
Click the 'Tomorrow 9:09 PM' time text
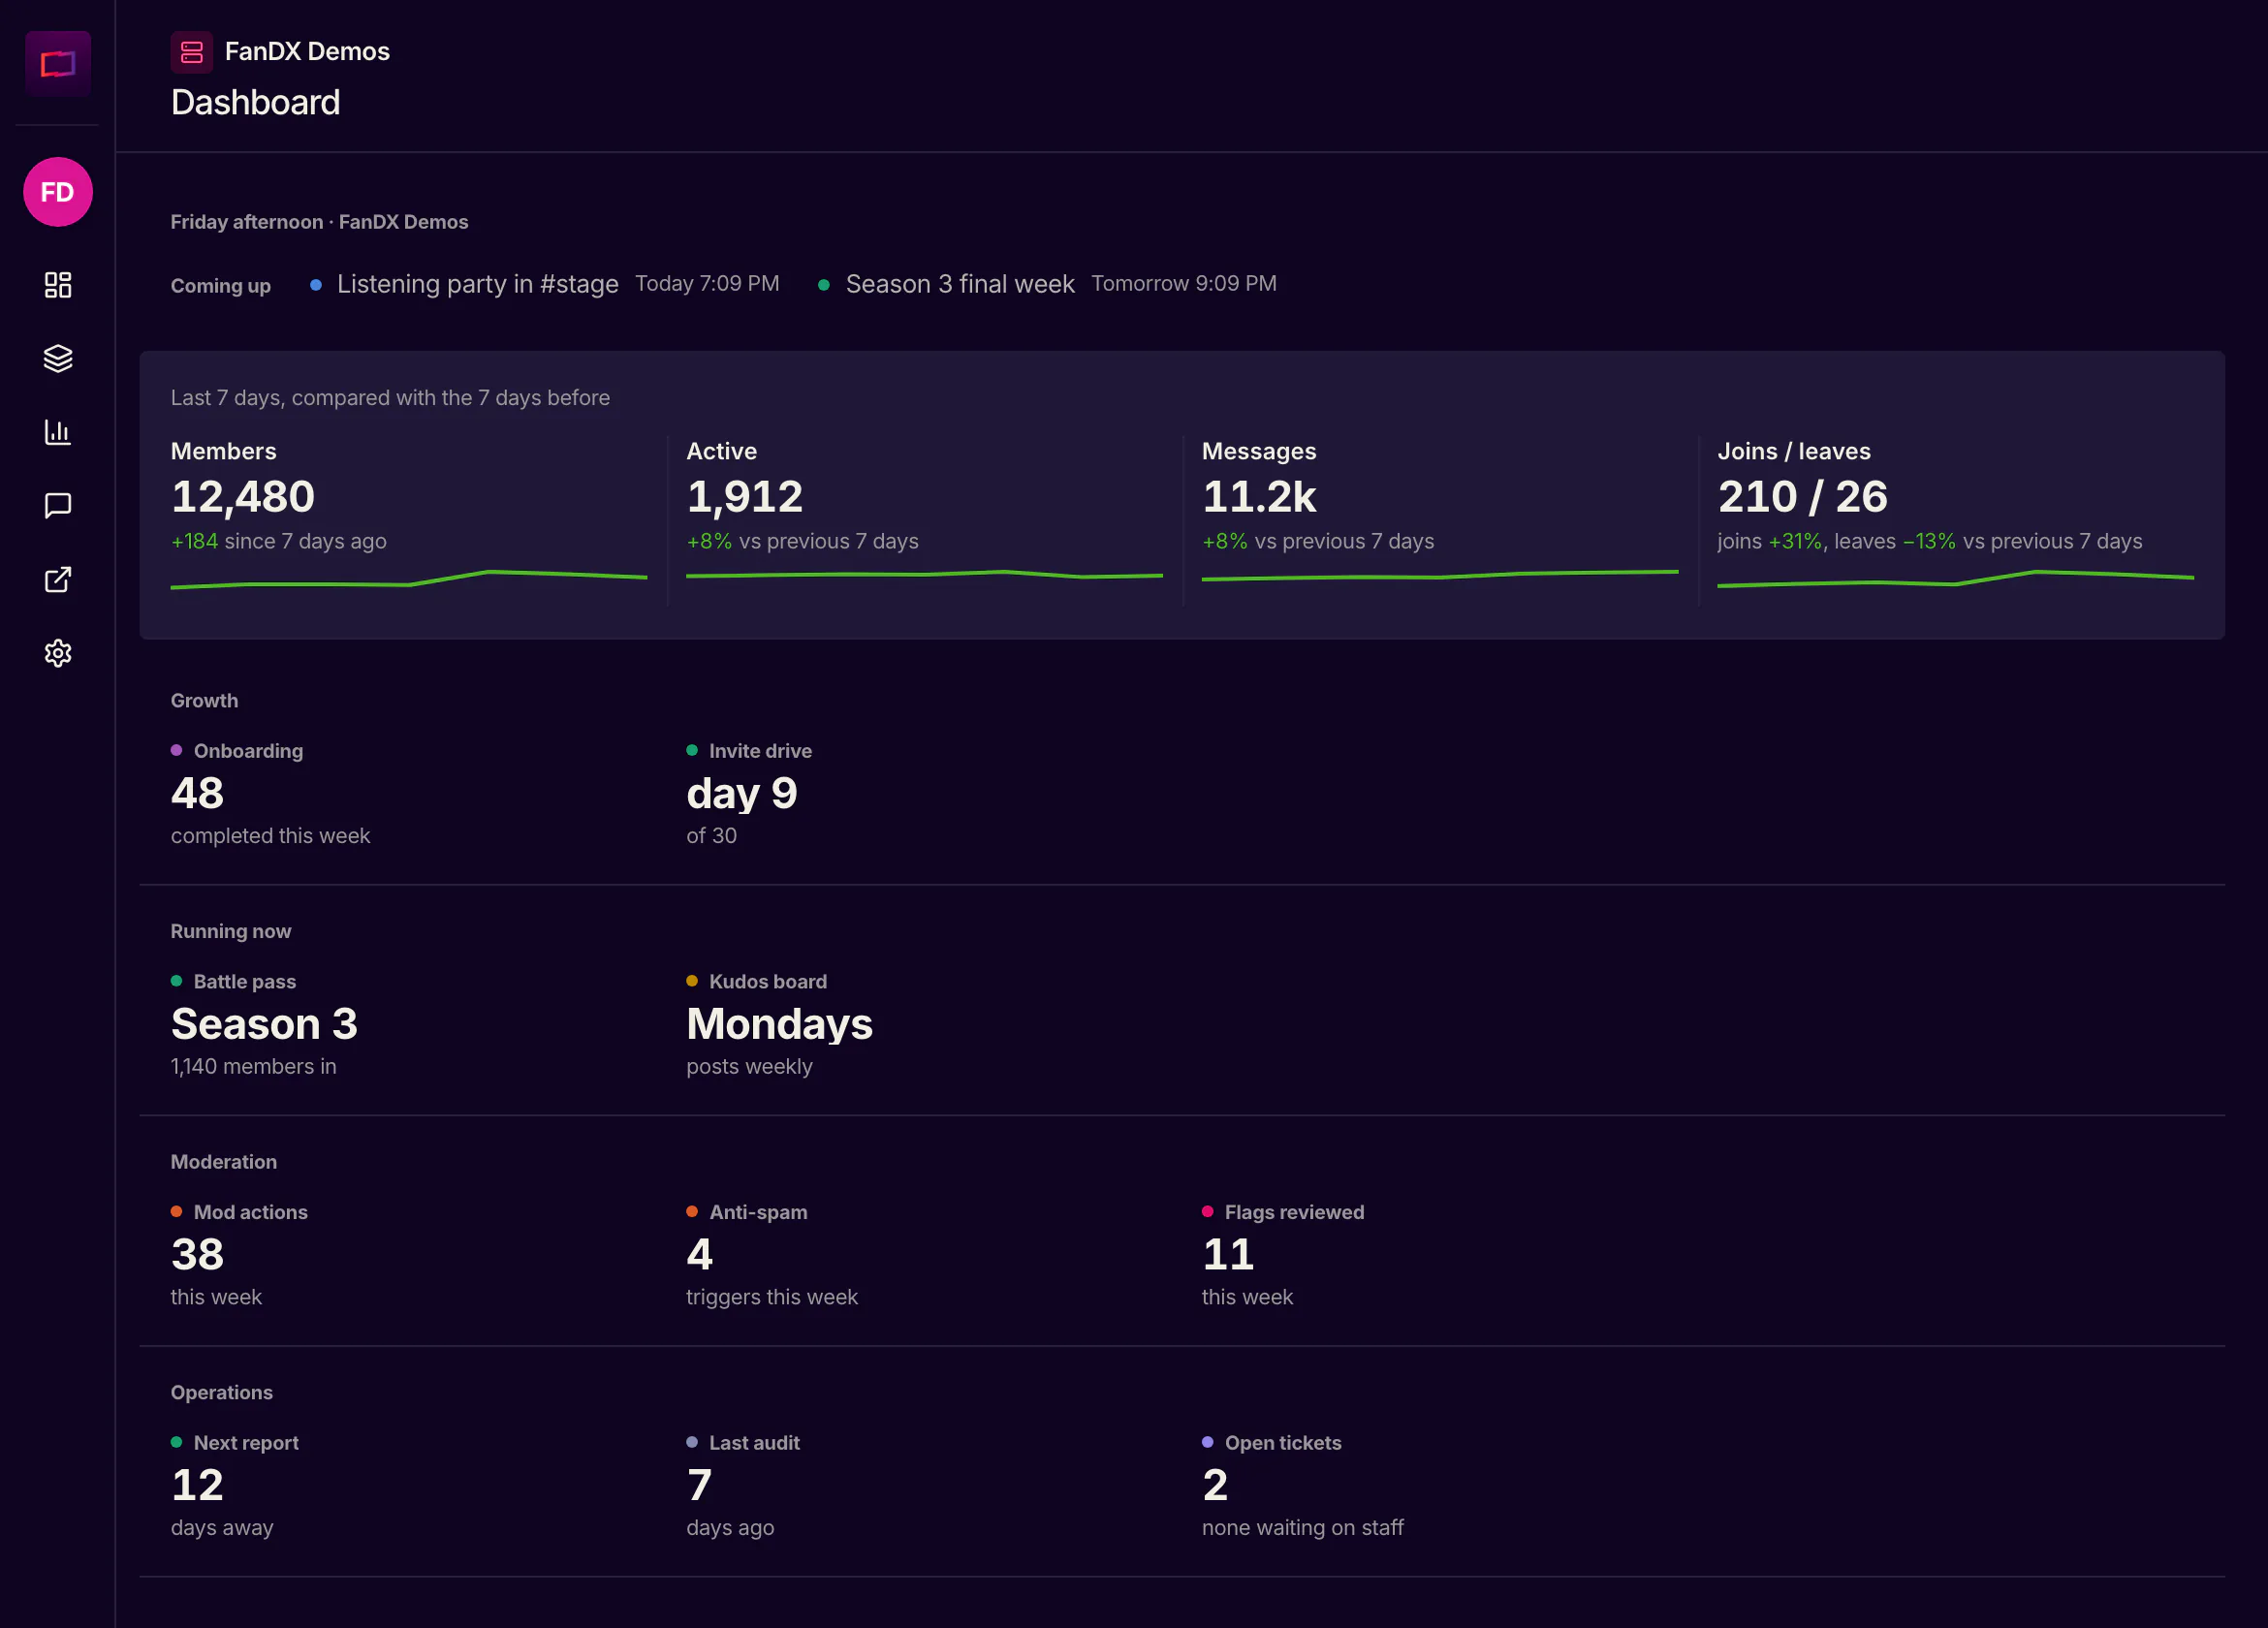pyautogui.click(x=1184, y=284)
